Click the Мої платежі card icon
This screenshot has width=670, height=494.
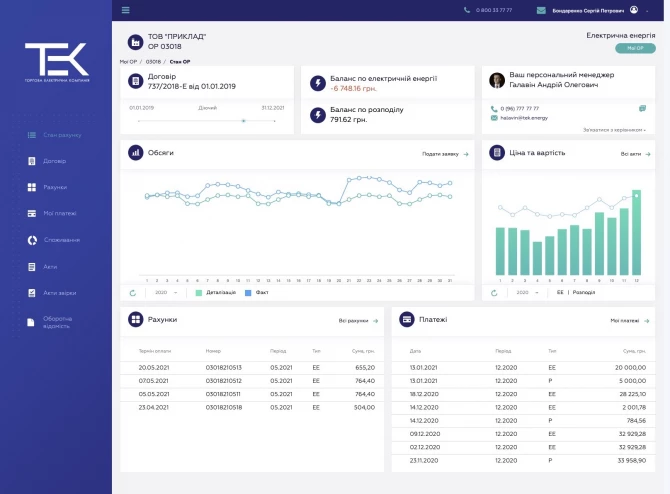pyautogui.click(x=31, y=213)
